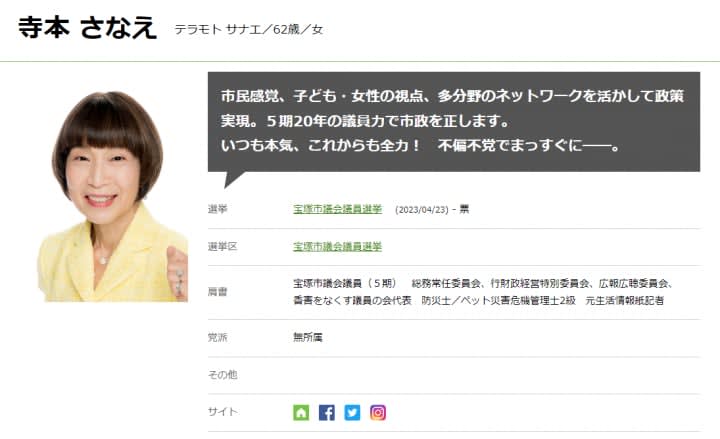Click the 党派 row label
This screenshot has width=720, height=439.
(217, 338)
